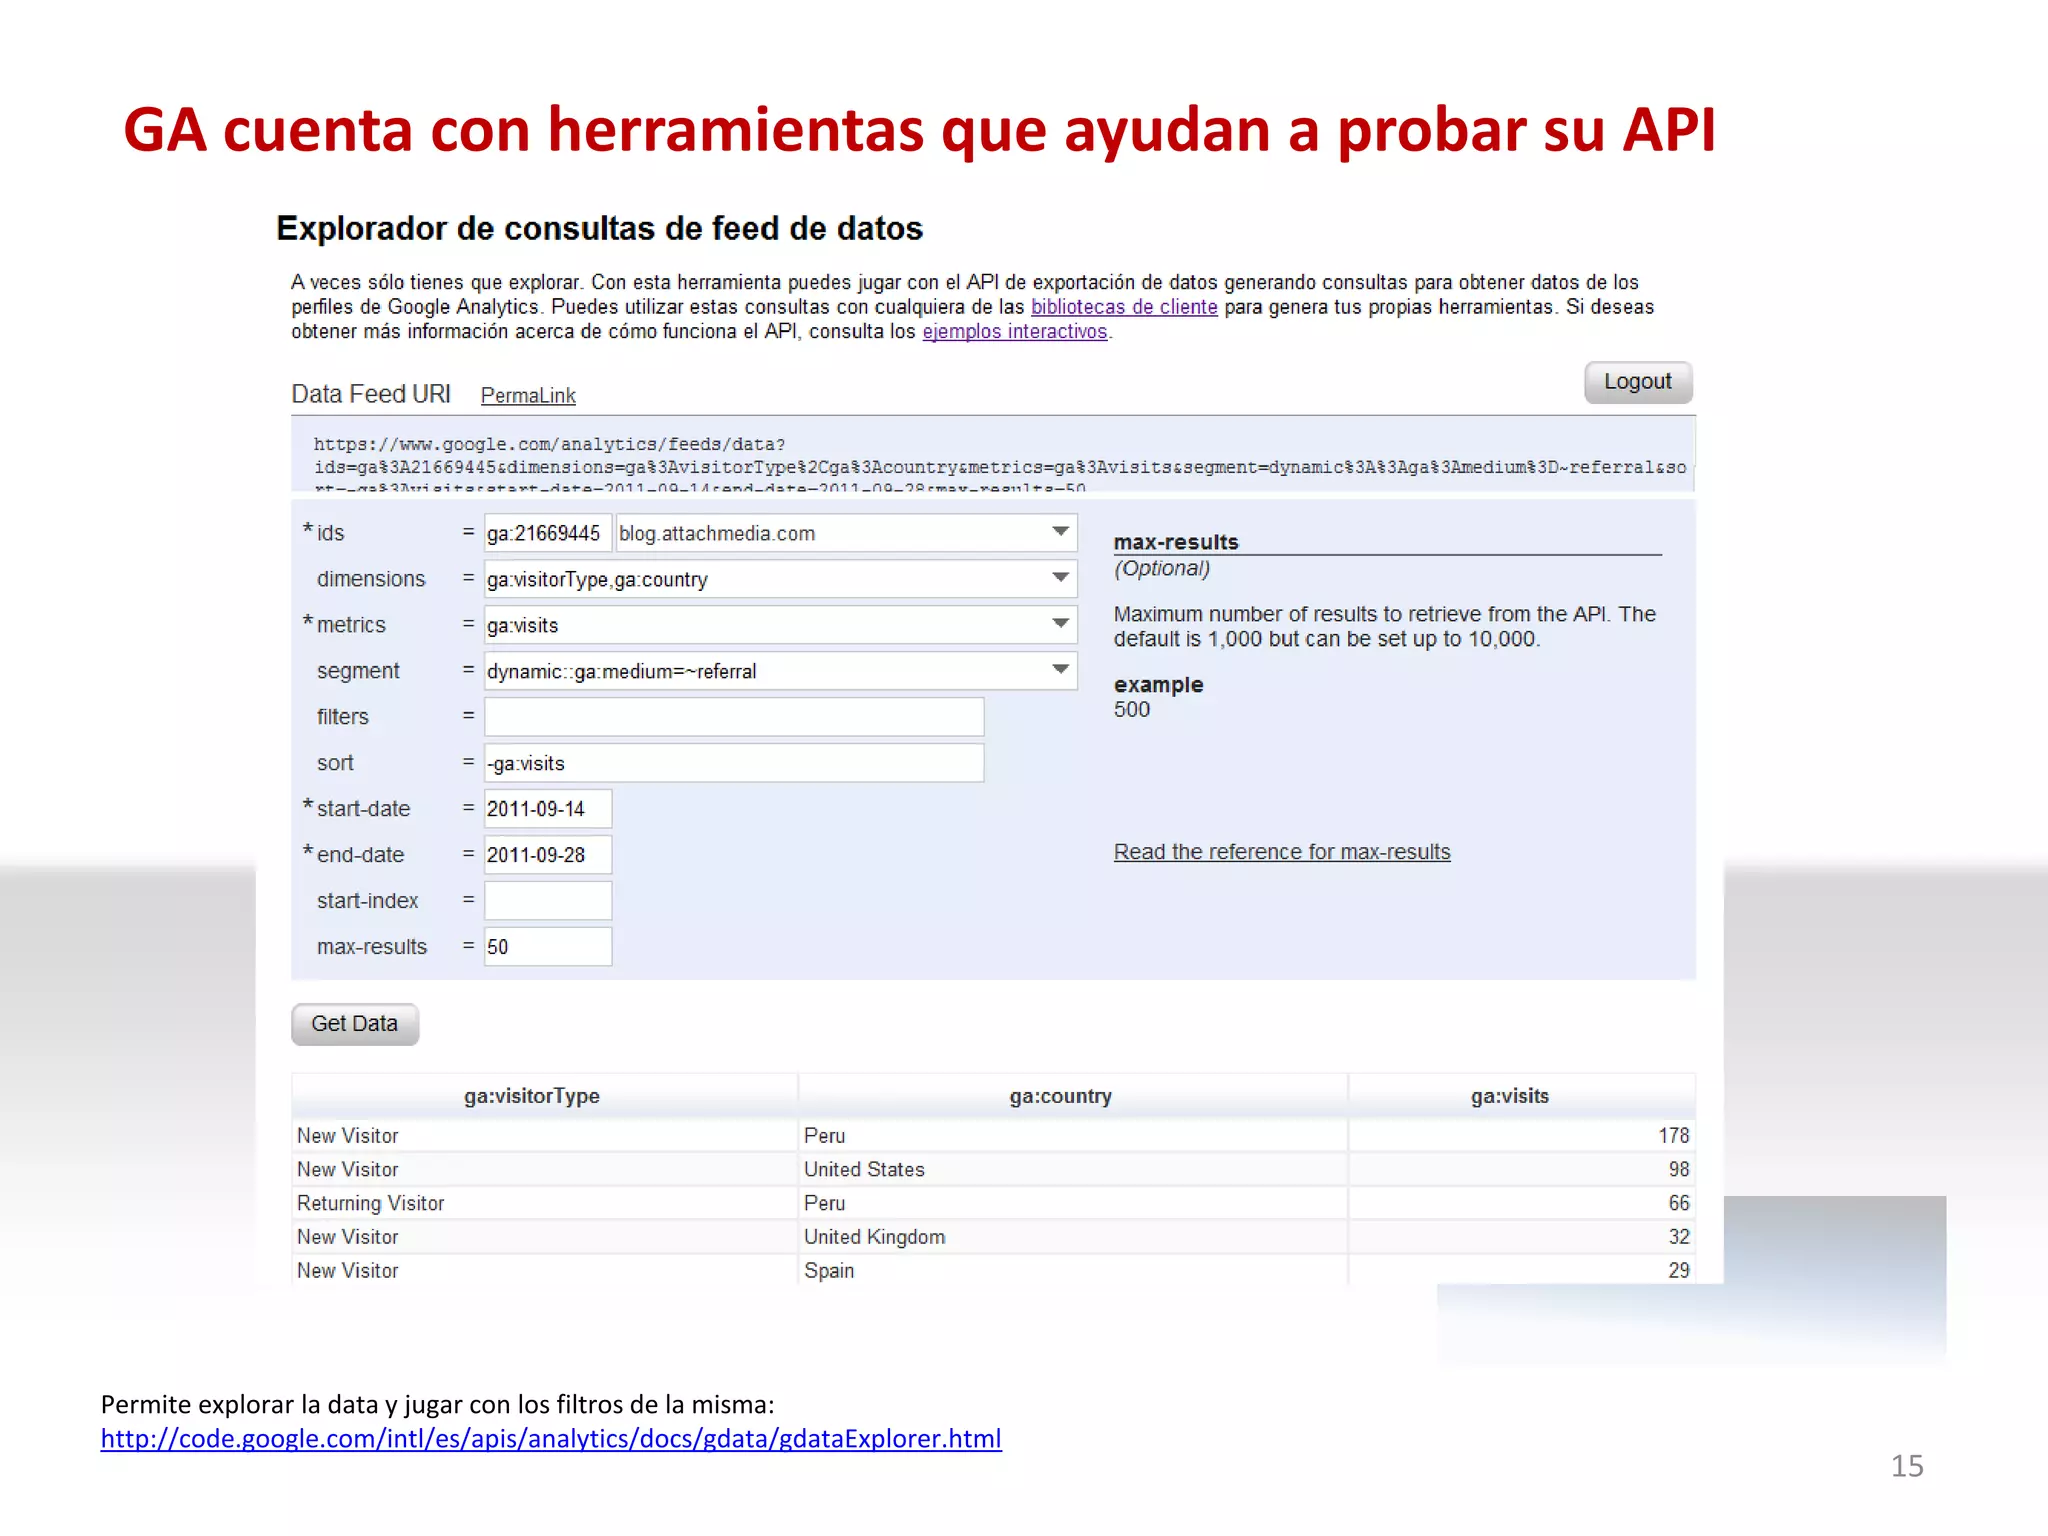The height and width of the screenshot is (1536, 2048).
Task: Select the 32 visits cell
Action: [1522, 1237]
